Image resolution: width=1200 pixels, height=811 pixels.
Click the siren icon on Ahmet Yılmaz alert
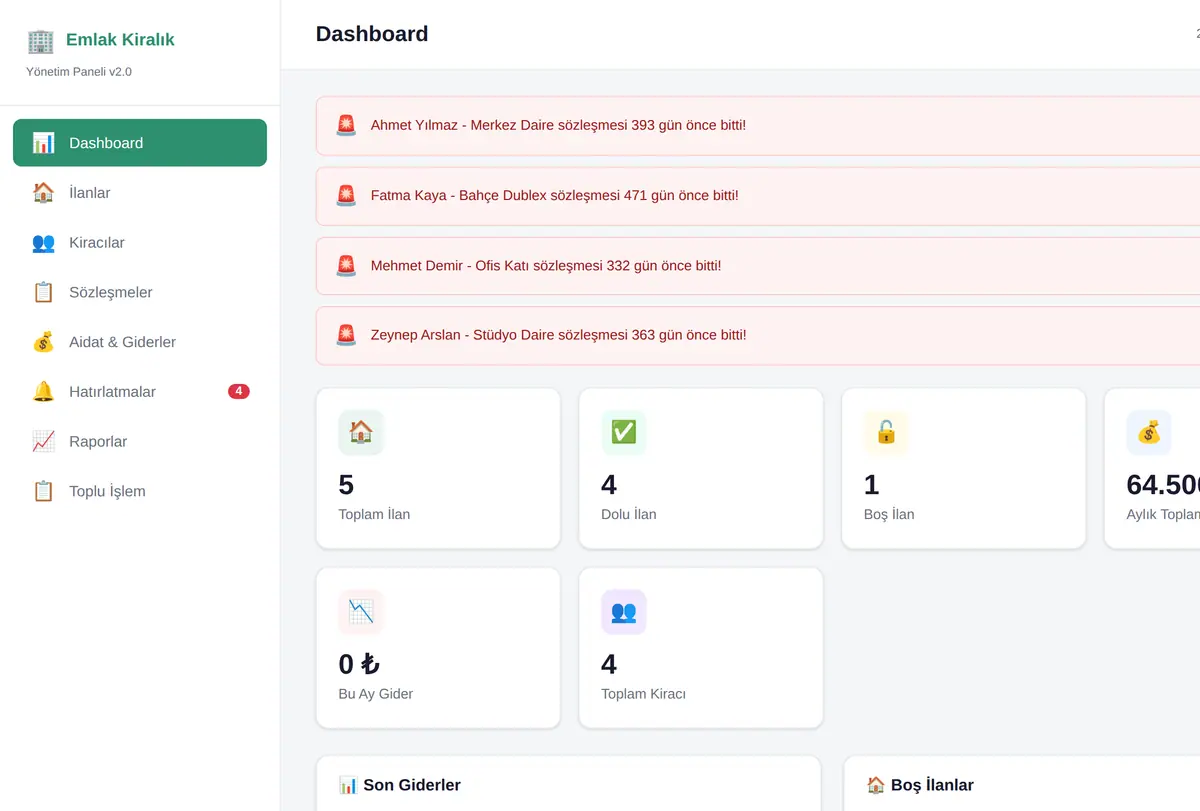click(346, 125)
